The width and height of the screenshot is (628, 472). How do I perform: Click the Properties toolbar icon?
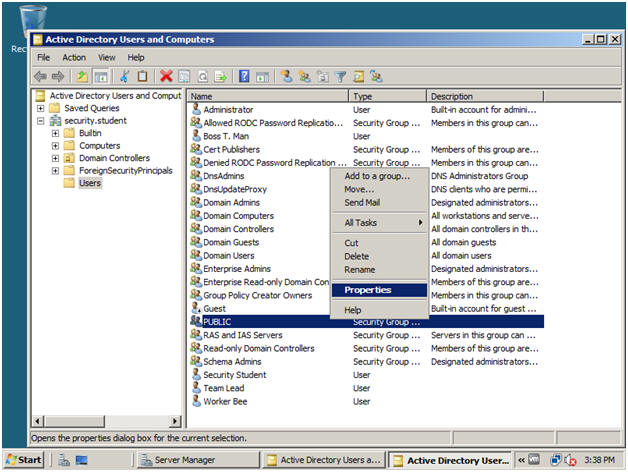coord(184,76)
